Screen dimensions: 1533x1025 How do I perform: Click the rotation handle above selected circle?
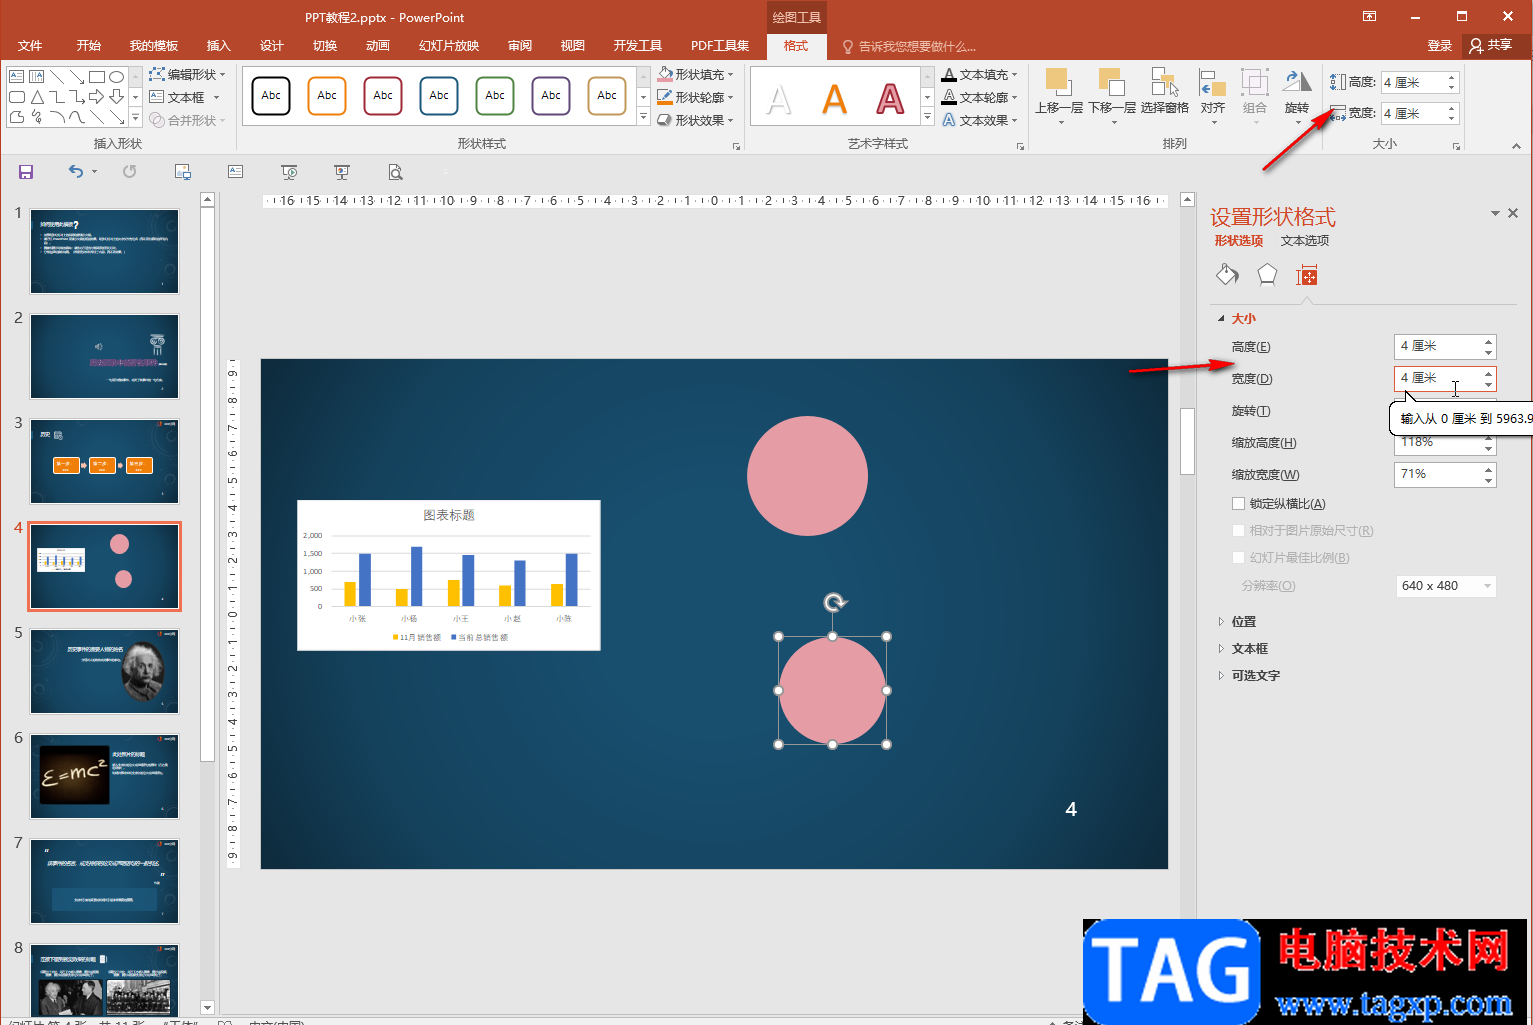[835, 602]
